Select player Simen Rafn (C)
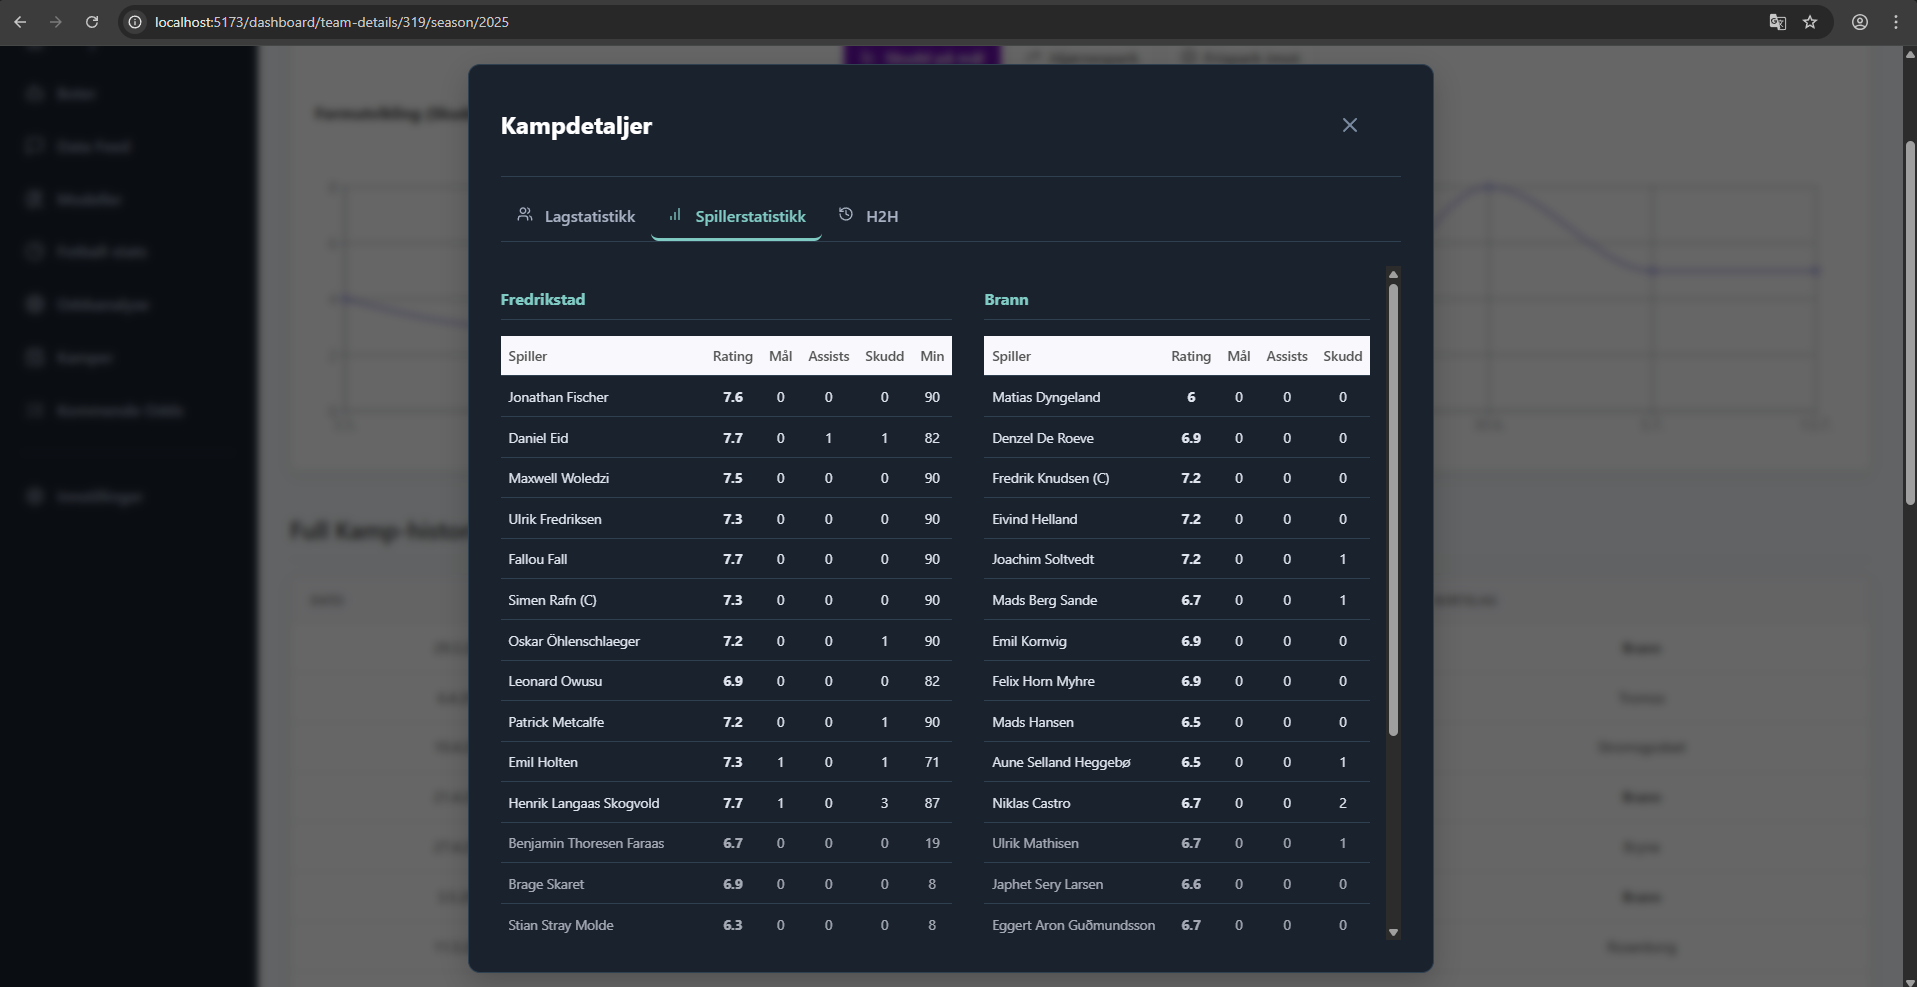Viewport: 1917px width, 987px height. click(x=552, y=600)
